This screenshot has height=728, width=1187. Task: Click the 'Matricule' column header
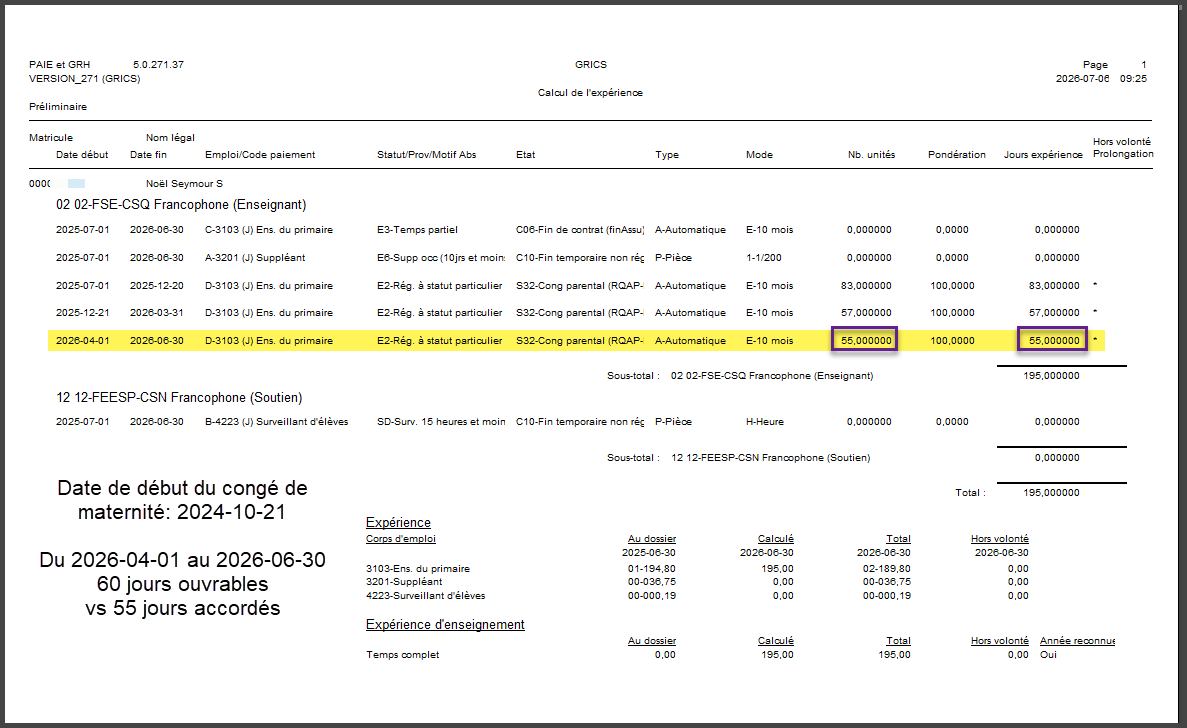[51, 138]
